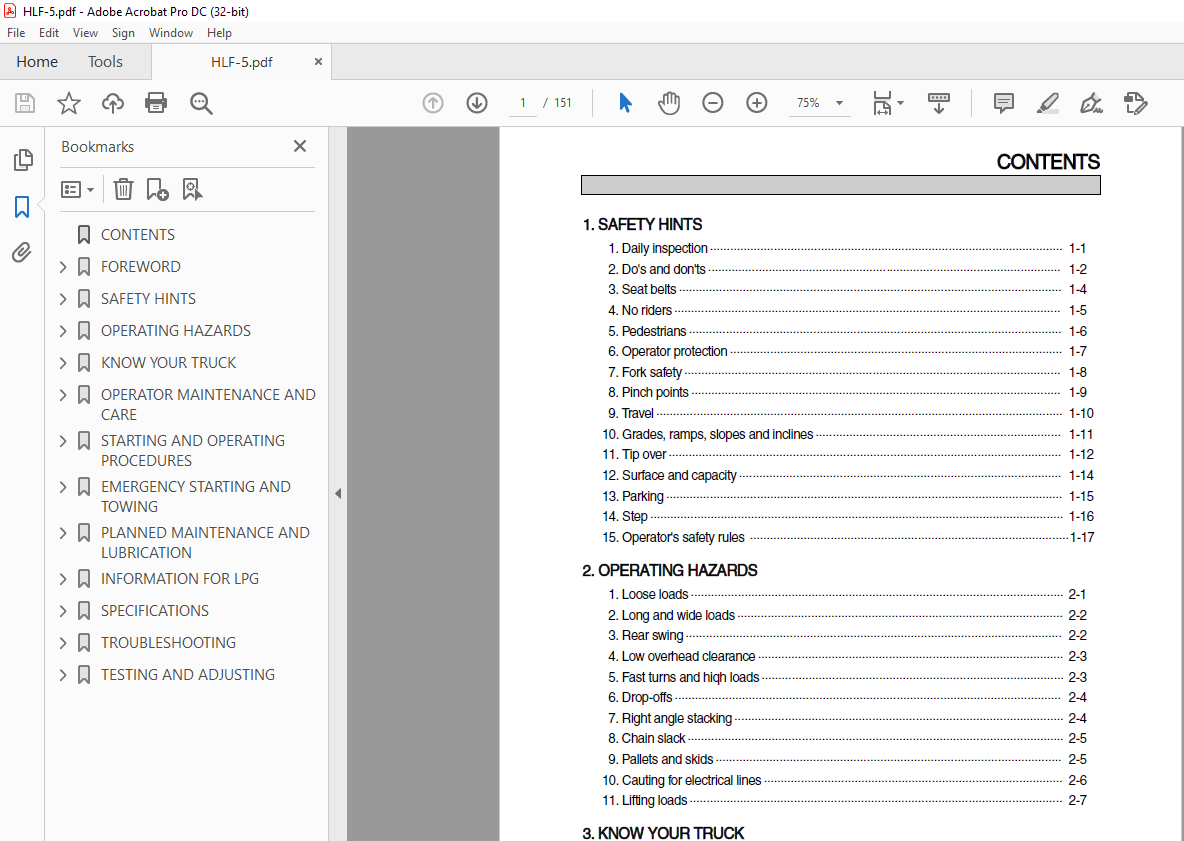Expand PLANNED MAINTENANCE AND LUBRICATION bookmark
The image size is (1184, 841).
click(63, 532)
